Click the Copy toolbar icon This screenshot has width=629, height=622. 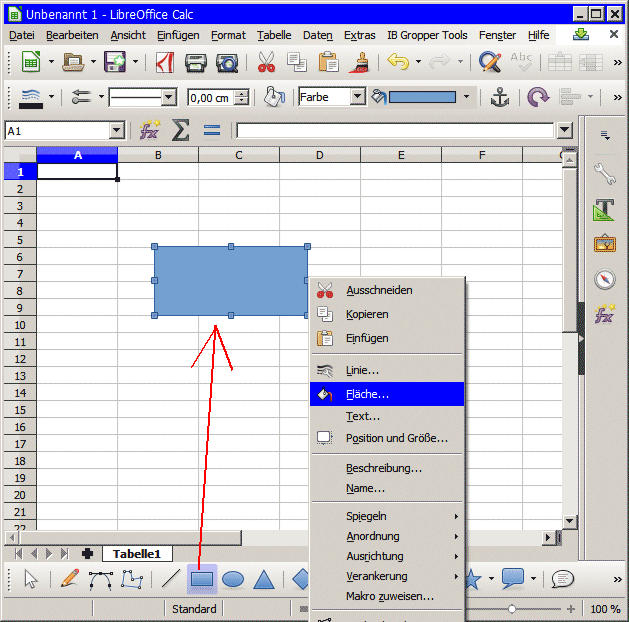click(x=297, y=62)
